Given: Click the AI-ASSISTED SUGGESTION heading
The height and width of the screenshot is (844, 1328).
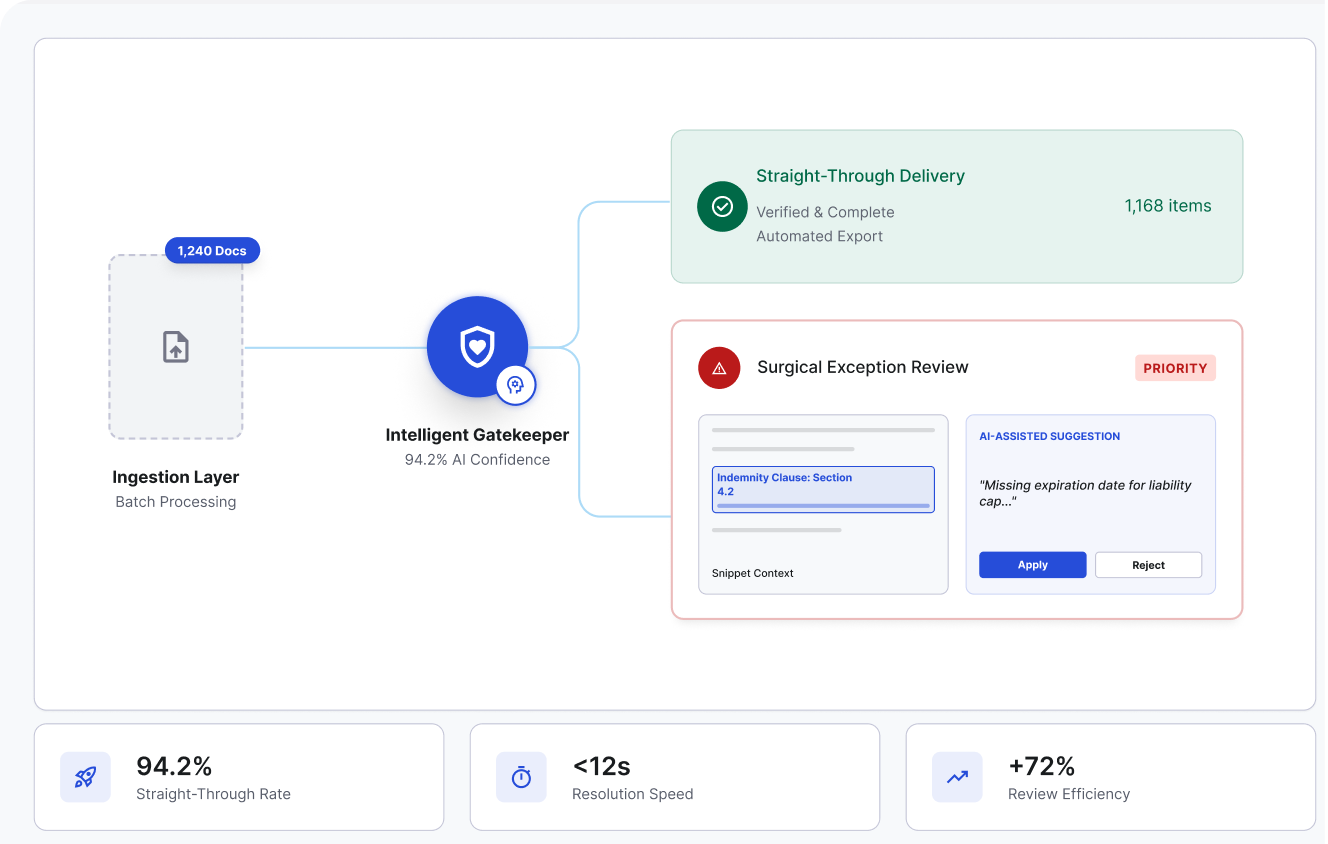Looking at the screenshot, I should point(1049,436).
